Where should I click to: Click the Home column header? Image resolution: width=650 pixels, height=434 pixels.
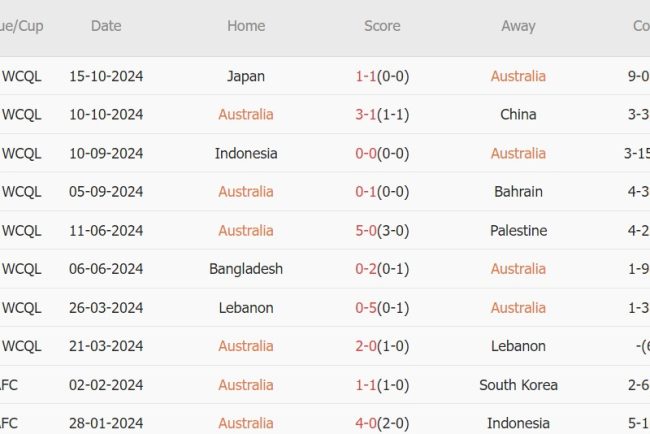point(246,26)
